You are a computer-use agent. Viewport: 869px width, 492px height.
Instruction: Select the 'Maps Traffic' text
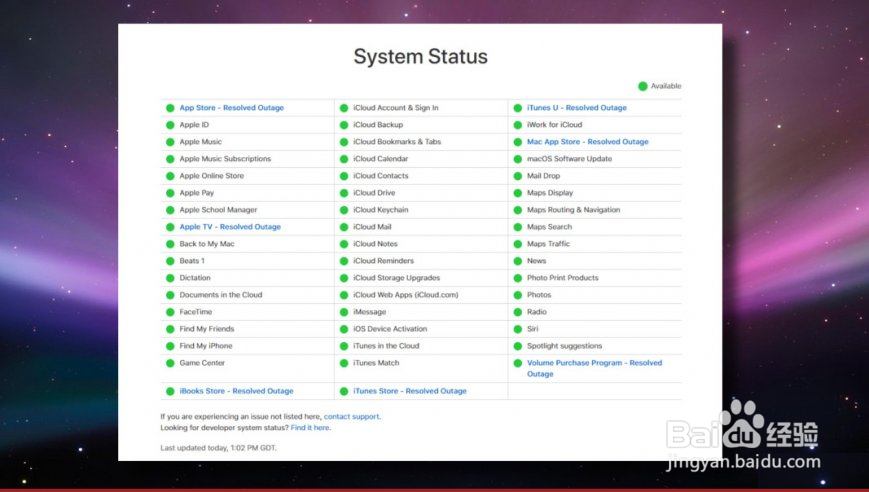coord(548,244)
